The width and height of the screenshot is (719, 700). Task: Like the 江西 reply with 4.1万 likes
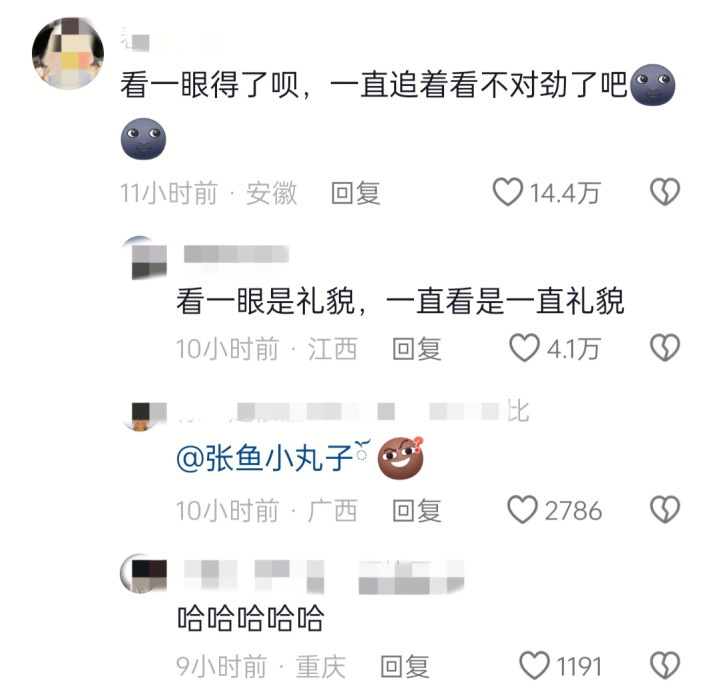[x=524, y=348]
